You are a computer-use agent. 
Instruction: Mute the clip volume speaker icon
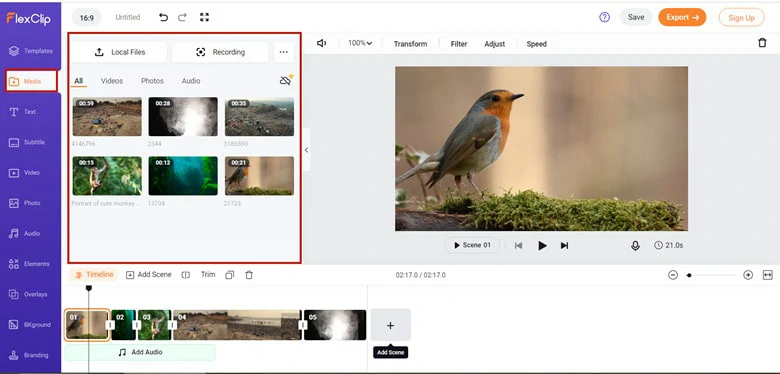coord(321,43)
